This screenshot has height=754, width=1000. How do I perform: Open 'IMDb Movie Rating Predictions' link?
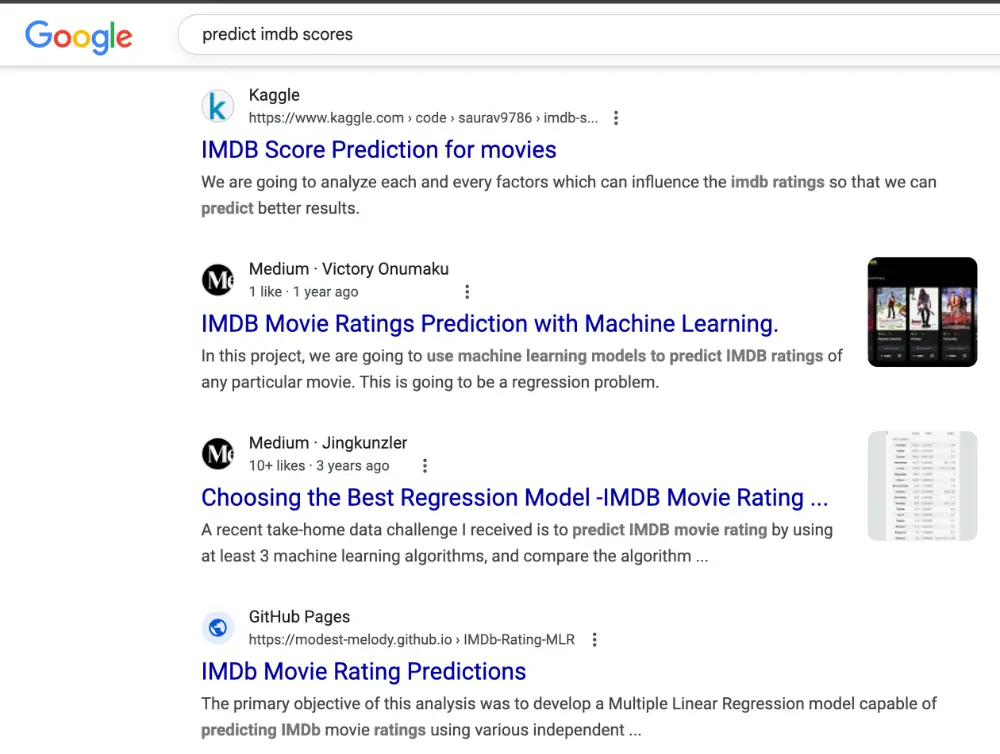pos(364,672)
